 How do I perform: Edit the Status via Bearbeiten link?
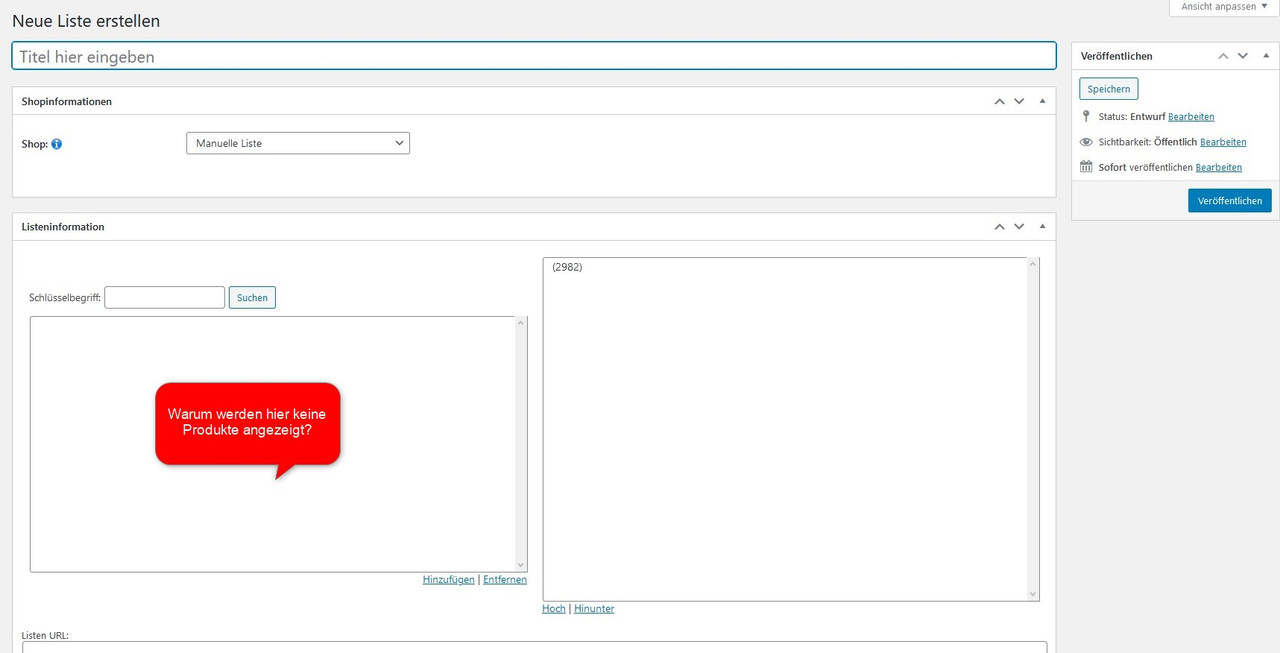[1191, 117]
